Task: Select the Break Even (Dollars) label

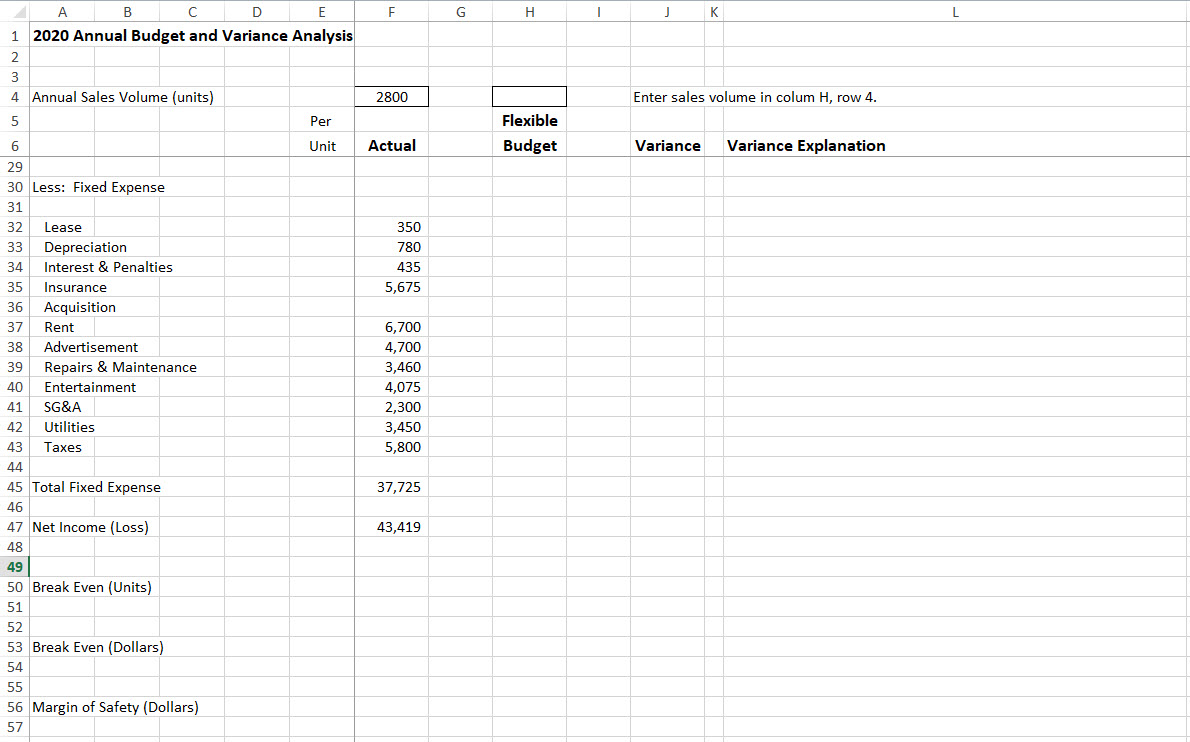Action: point(97,647)
